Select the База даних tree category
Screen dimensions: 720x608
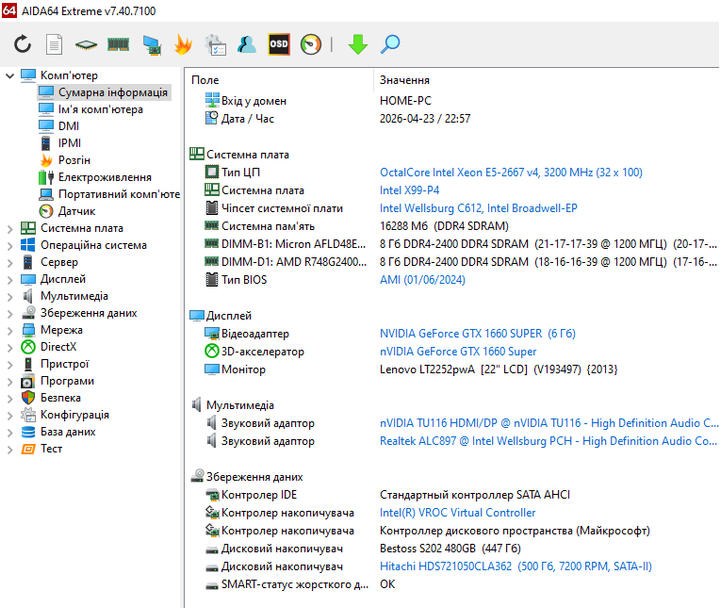(x=68, y=432)
